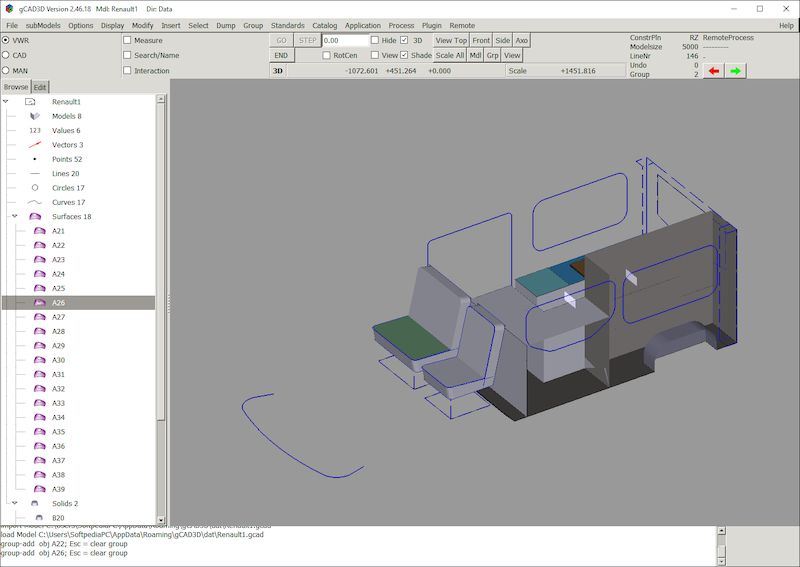Image resolution: width=800 pixels, height=567 pixels.
Task: Click the Curves 17 icon
Action: (x=35, y=202)
